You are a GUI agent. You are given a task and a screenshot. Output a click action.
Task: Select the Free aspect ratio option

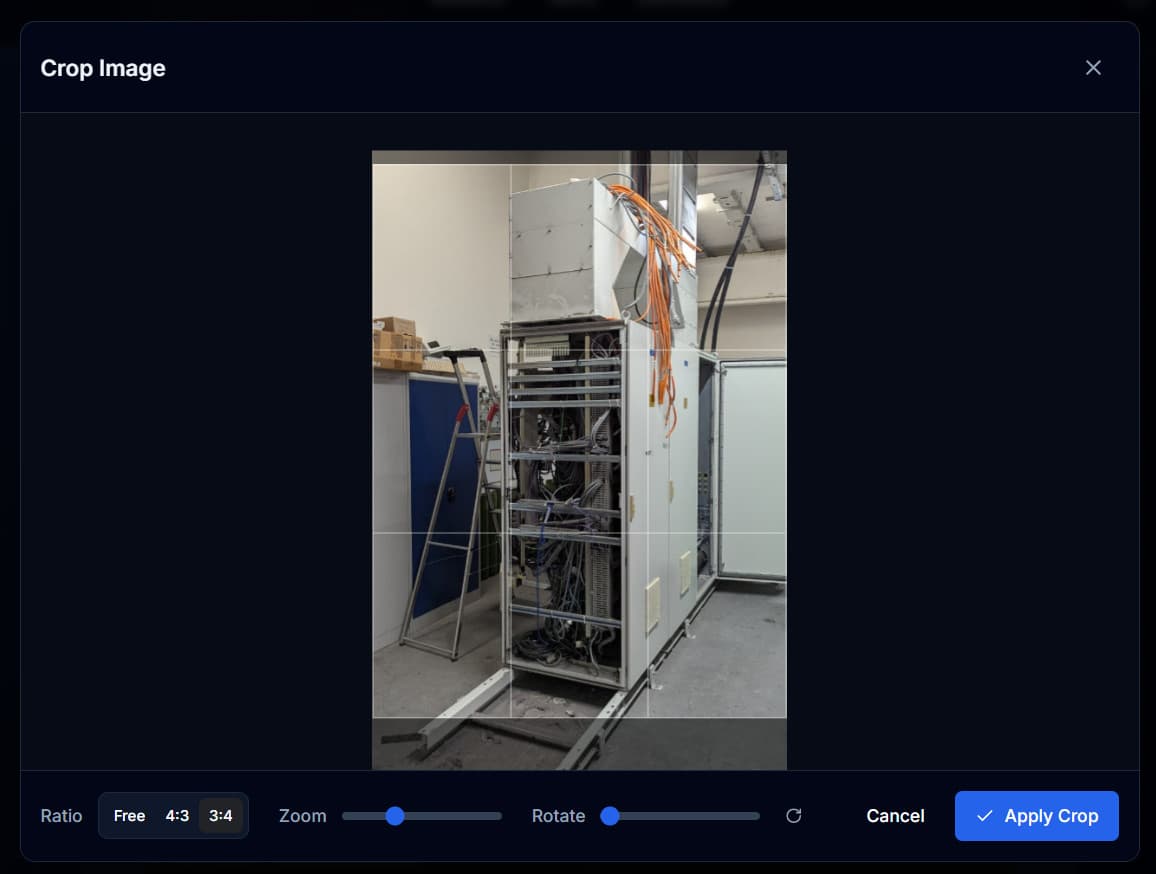coord(129,816)
